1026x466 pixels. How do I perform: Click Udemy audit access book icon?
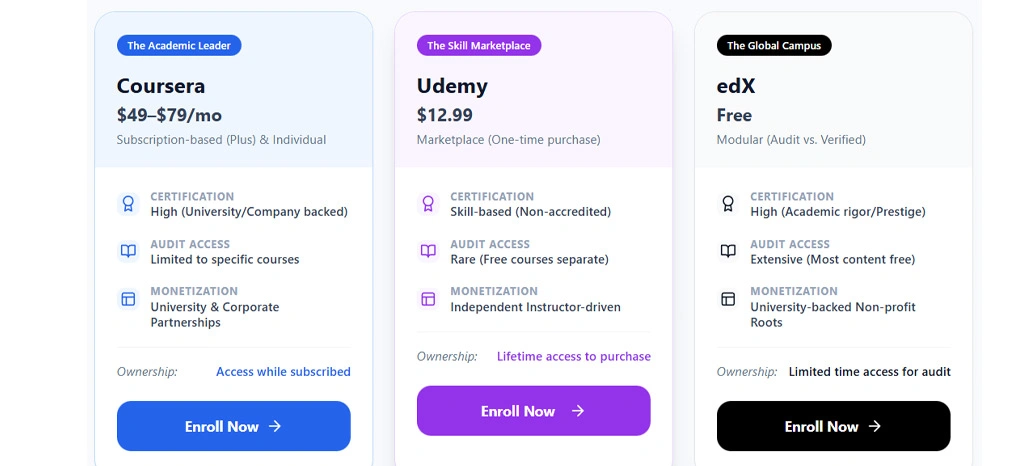point(428,251)
